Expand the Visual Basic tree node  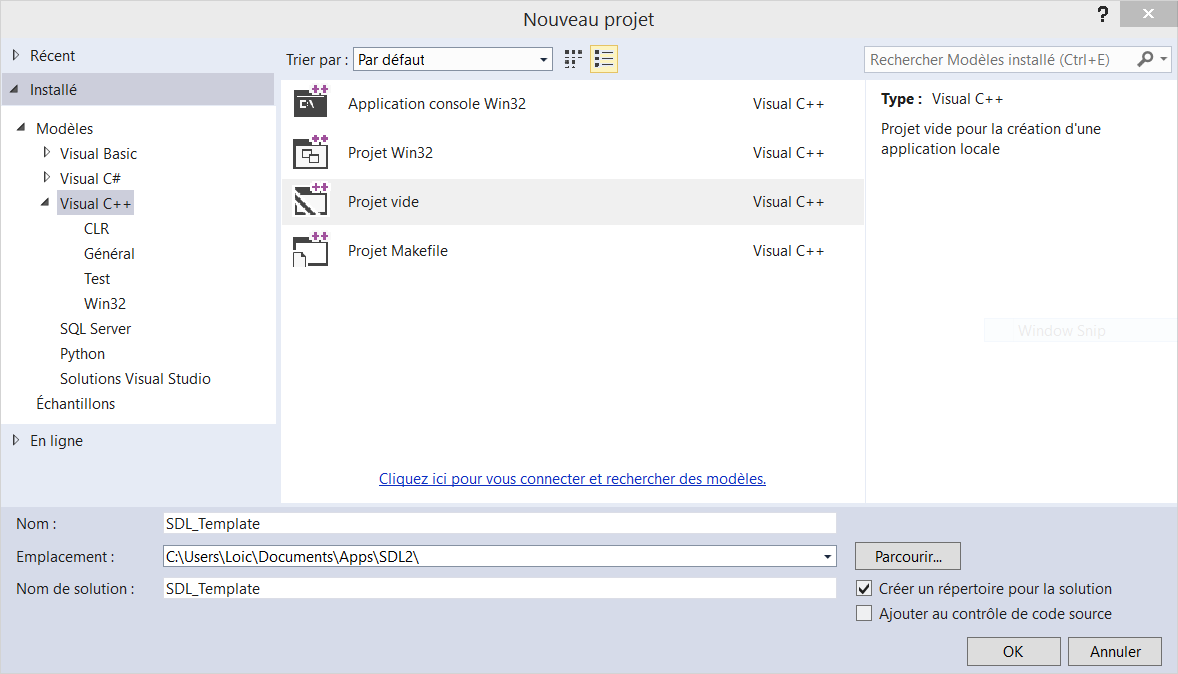pyautogui.click(x=46, y=153)
